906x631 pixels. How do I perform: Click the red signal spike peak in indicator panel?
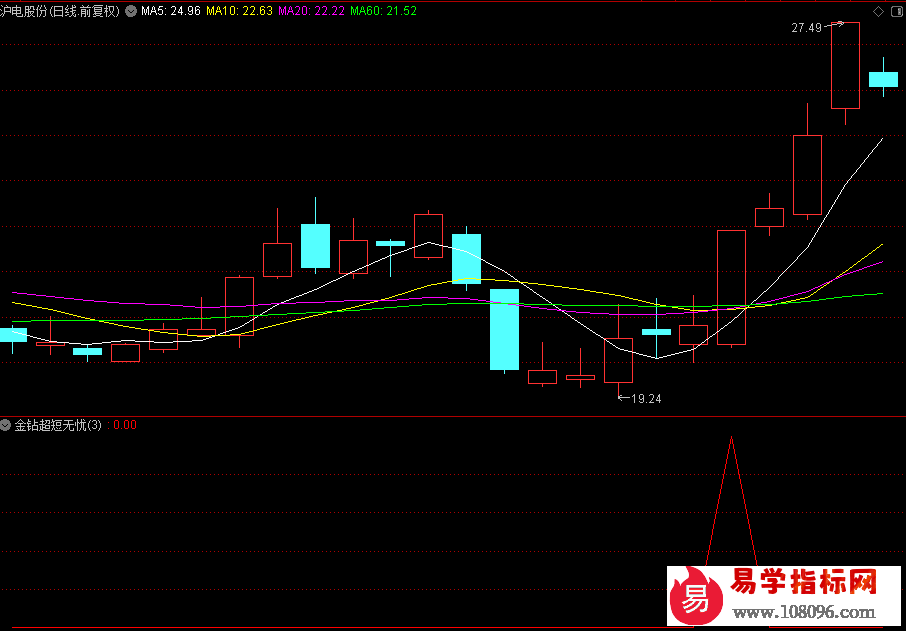pos(731,440)
